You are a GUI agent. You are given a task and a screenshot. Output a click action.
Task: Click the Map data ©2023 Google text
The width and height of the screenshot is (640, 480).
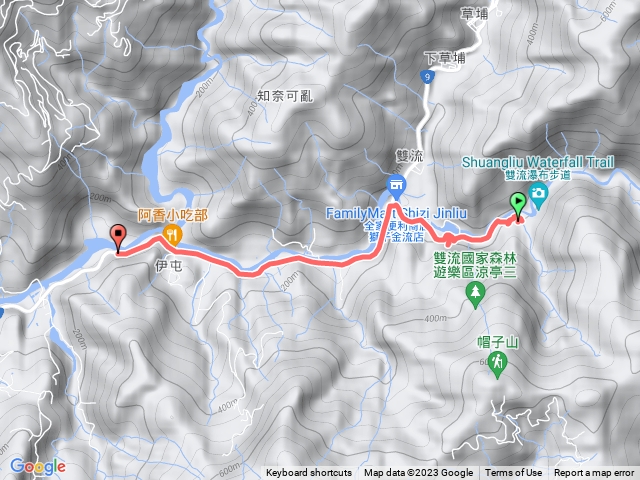click(x=418, y=473)
